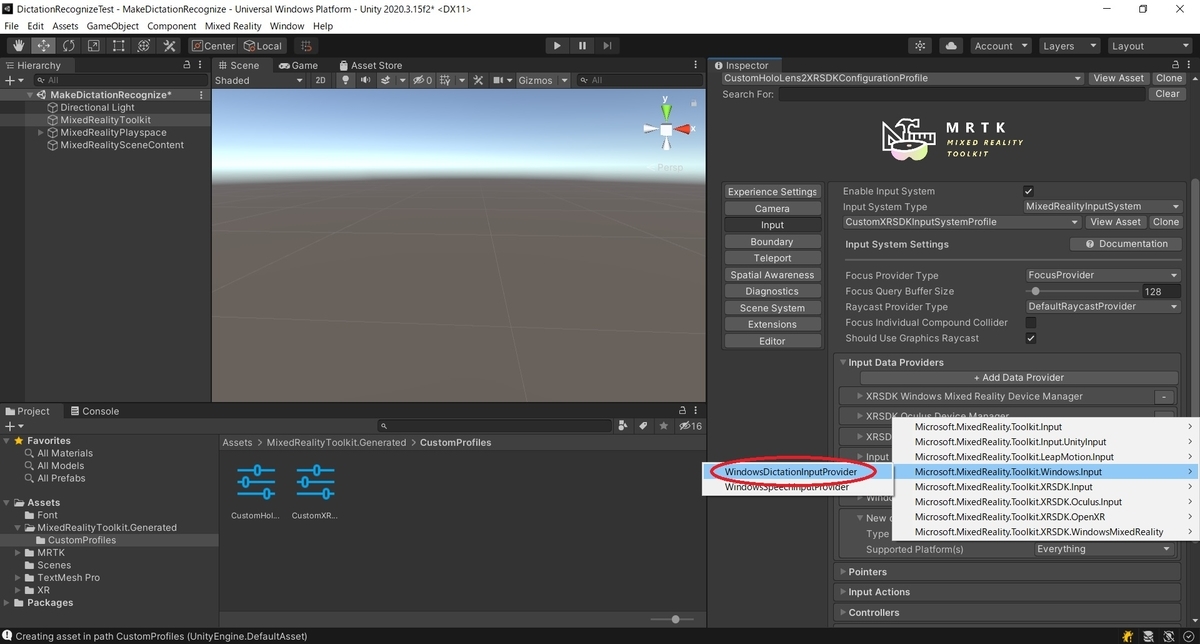The height and width of the screenshot is (644, 1200).
Task: Open Account dropdown
Action: click(1000, 46)
